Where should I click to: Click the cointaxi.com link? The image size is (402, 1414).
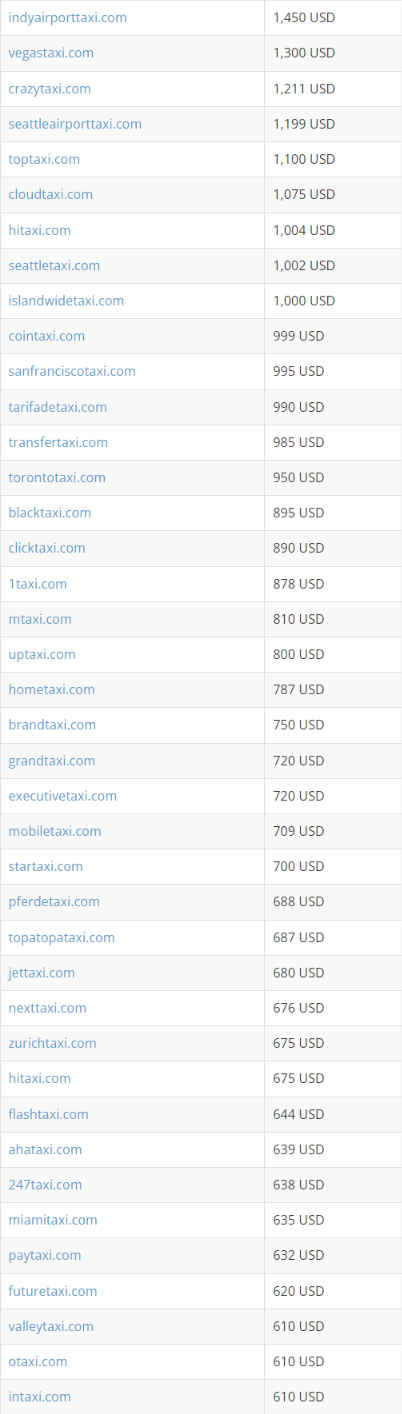(x=46, y=336)
